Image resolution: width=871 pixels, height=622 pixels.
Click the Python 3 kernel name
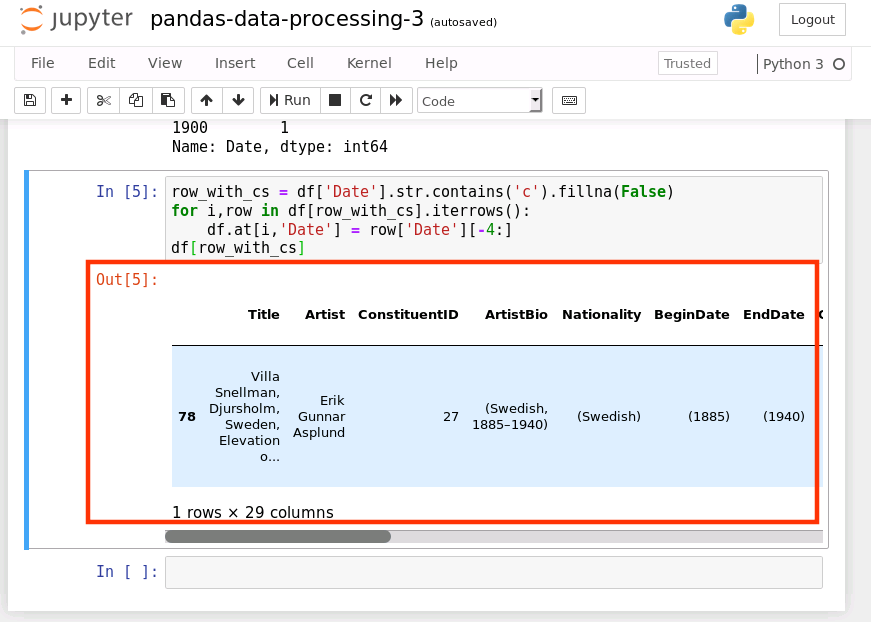pyautogui.click(x=793, y=64)
